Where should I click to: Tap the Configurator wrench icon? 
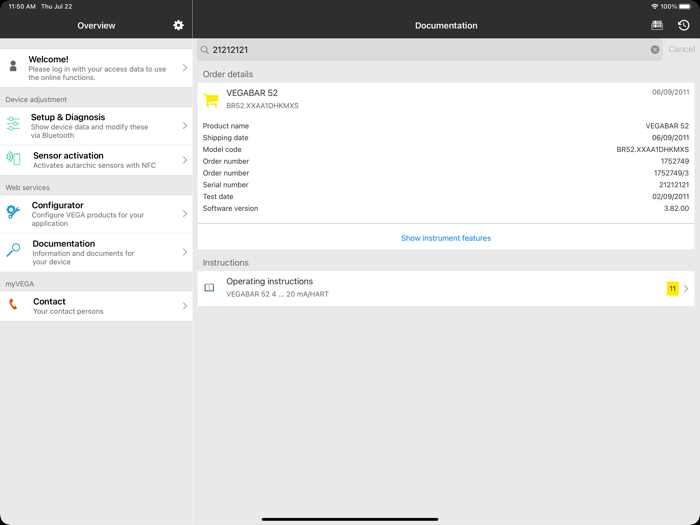[13, 212]
